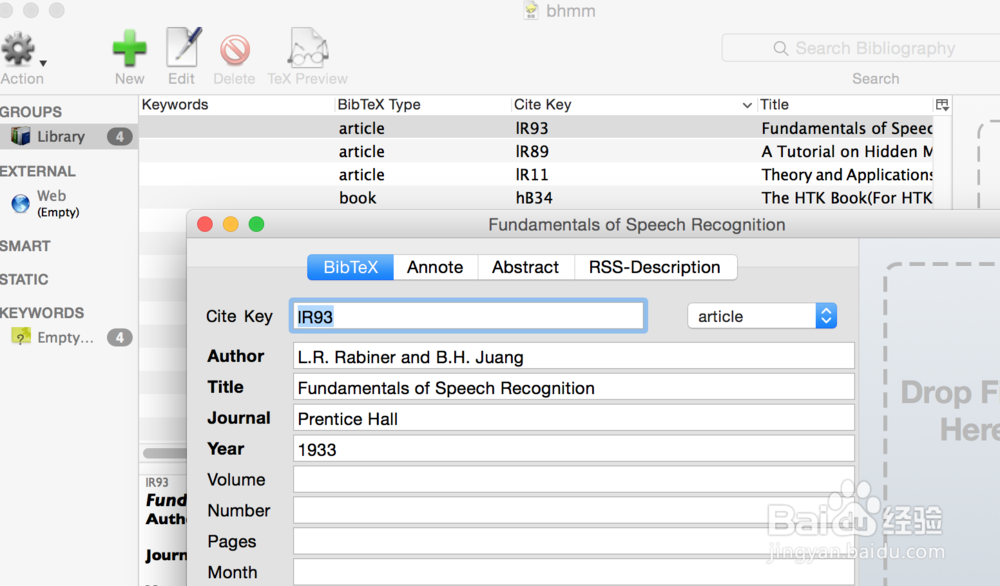This screenshot has height=586, width=1000.
Task: Click the red Delete icon
Action: point(235,50)
